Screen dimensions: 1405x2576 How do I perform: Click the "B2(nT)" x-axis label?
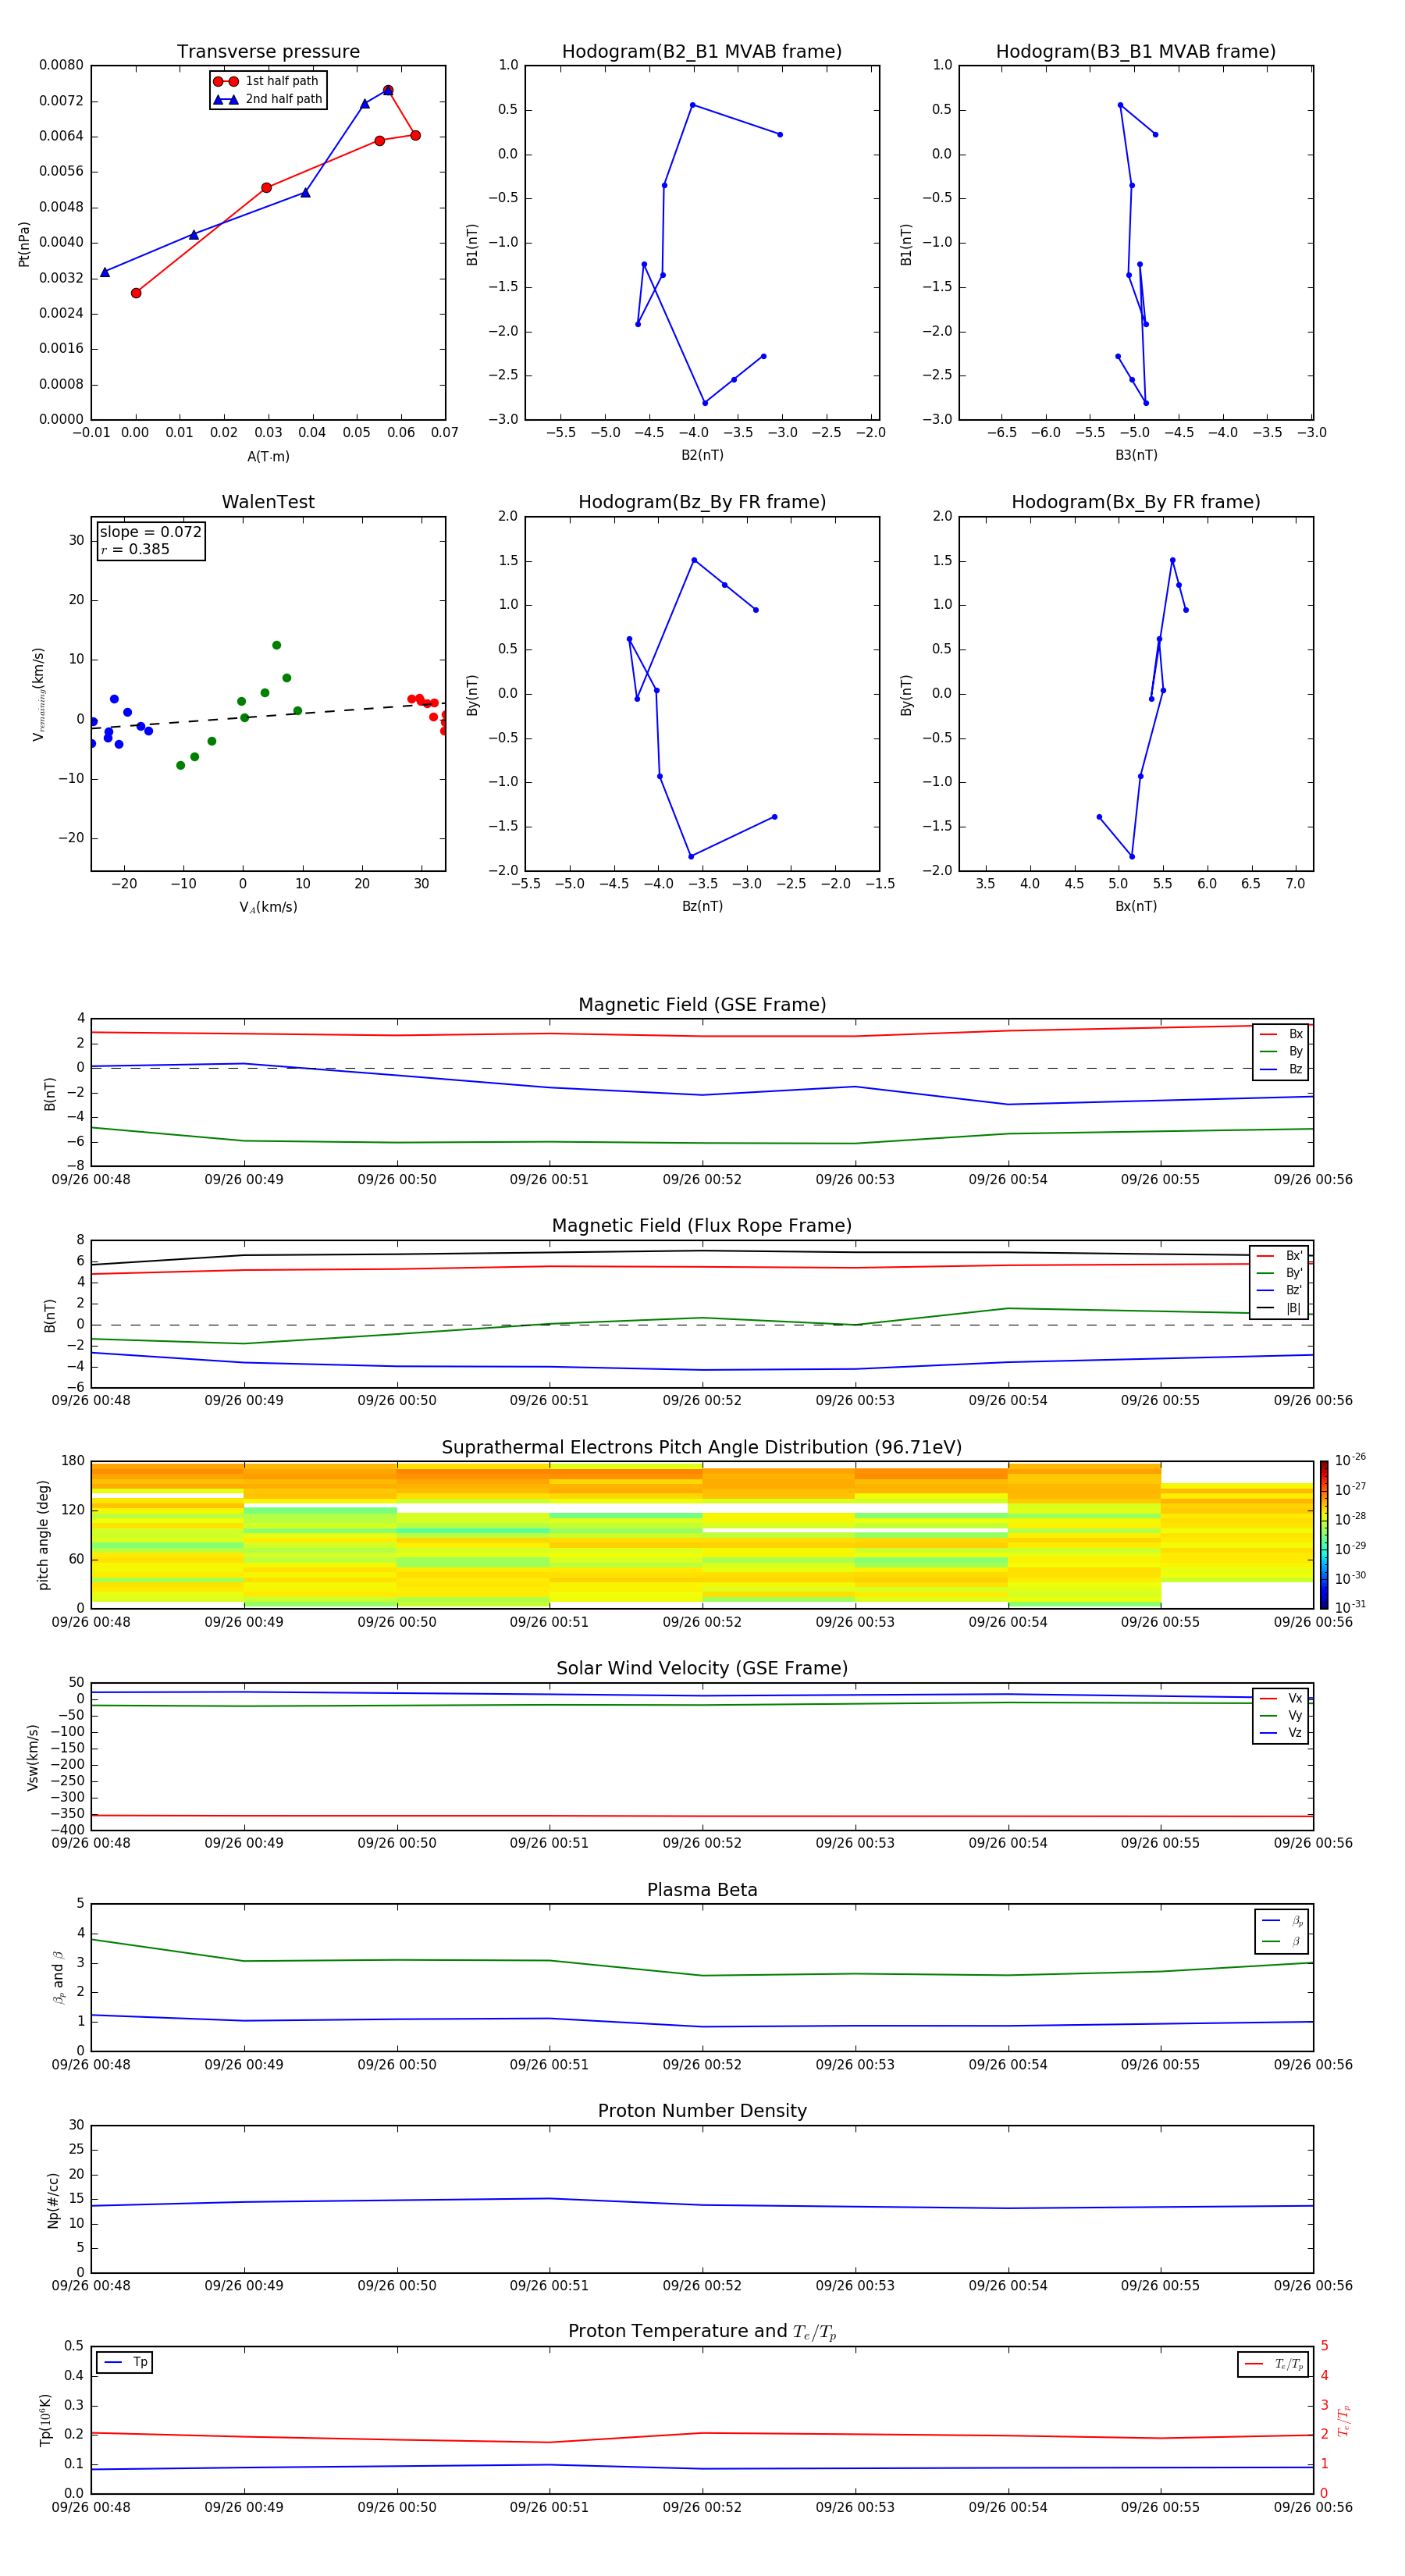coord(702,455)
